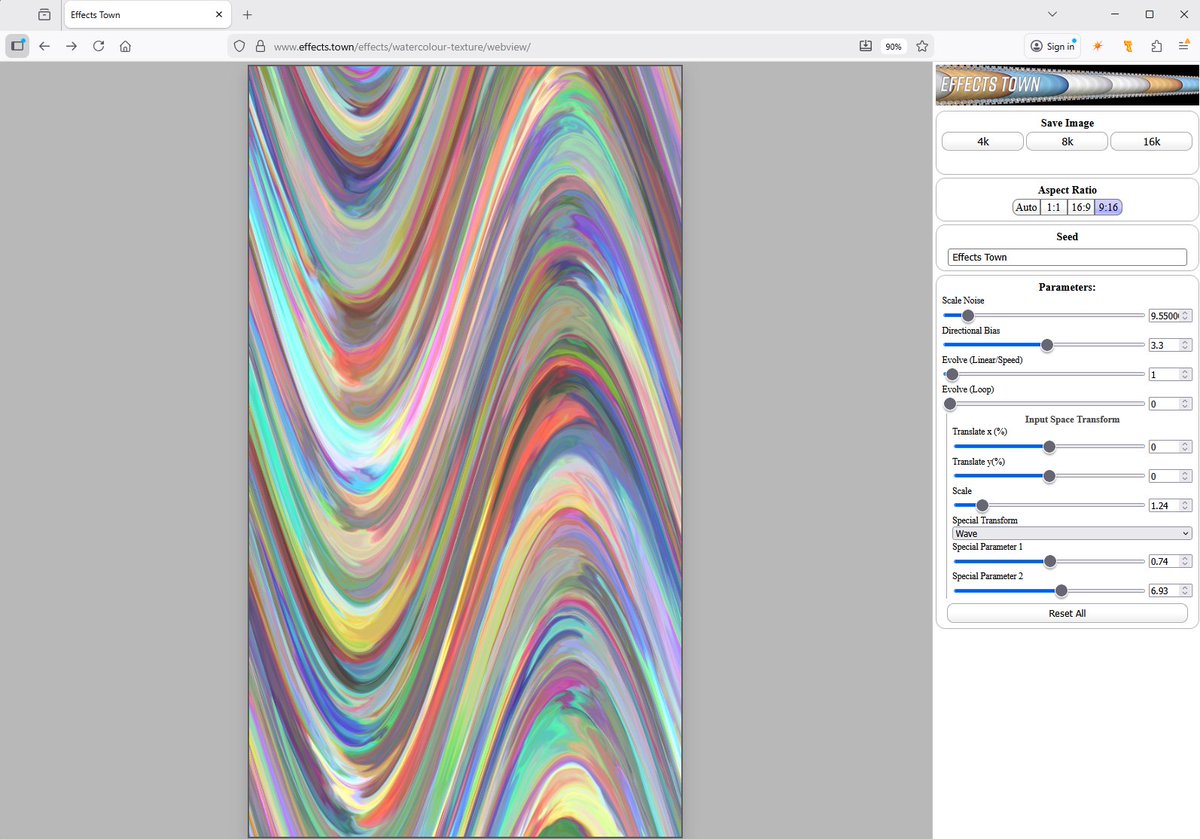This screenshot has width=1200, height=839.
Task: Open a new tab with the plus icon
Action: point(247,15)
